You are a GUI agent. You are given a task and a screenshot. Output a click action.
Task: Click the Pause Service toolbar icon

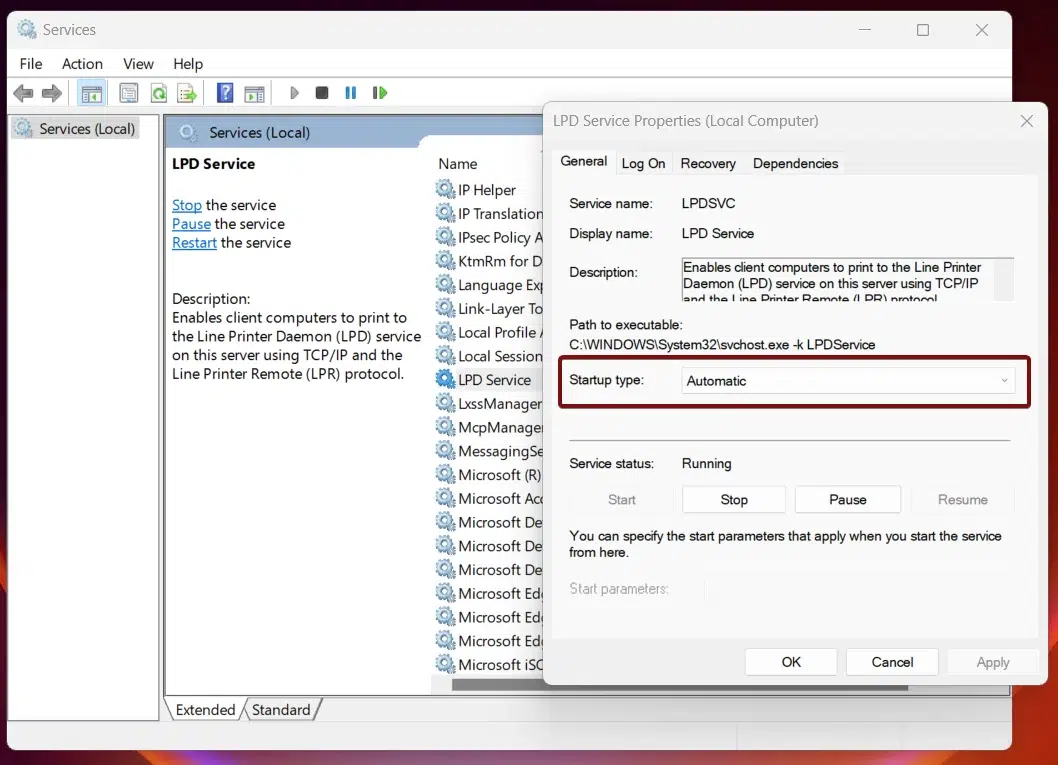[x=351, y=92]
